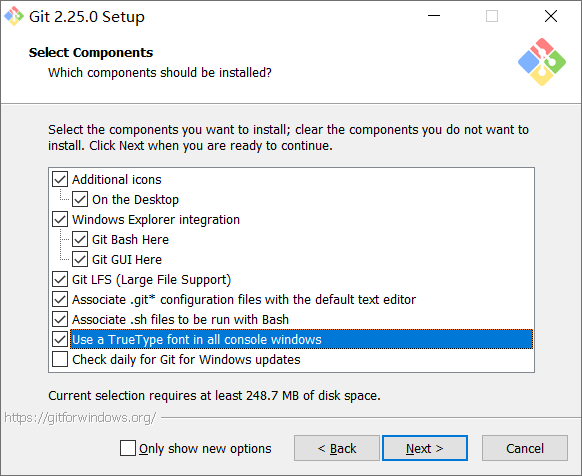Click the Git logo in title bar
Viewport: 582px width, 476px height.
pos(14,16)
